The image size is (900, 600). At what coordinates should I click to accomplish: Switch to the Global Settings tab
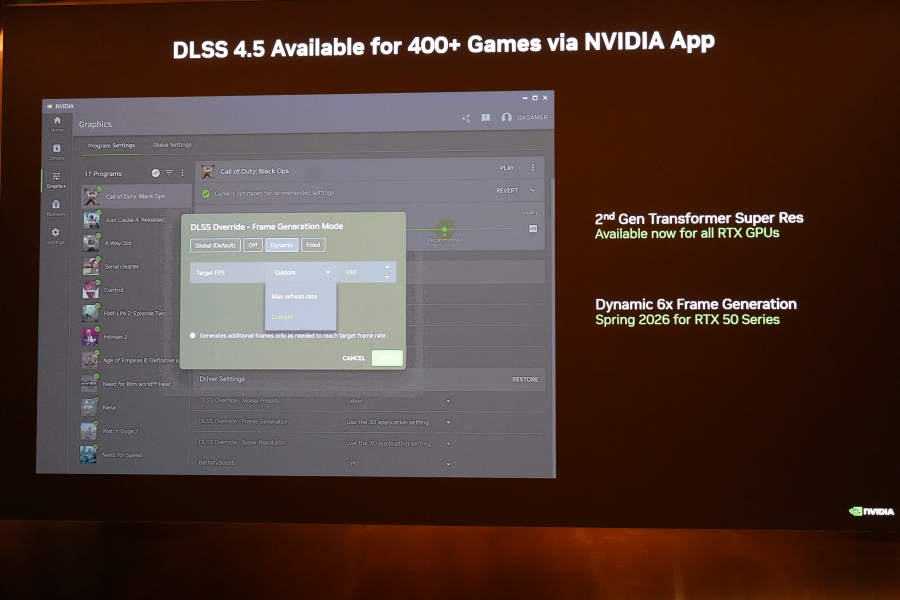pyautogui.click(x=172, y=145)
